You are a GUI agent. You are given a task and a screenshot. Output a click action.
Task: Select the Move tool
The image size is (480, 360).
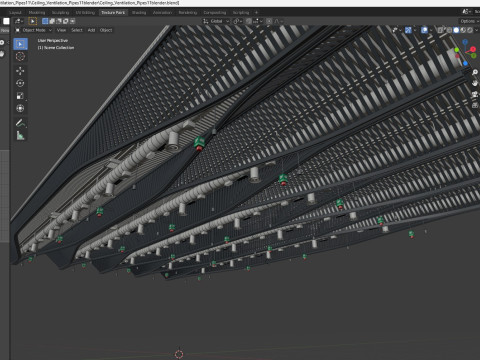pyautogui.click(x=20, y=71)
